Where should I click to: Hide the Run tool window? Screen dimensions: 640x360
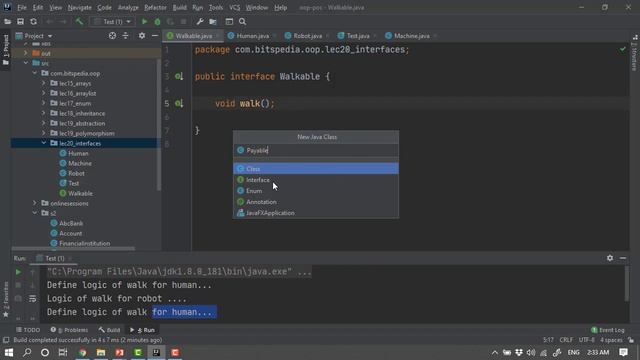pos(623,258)
